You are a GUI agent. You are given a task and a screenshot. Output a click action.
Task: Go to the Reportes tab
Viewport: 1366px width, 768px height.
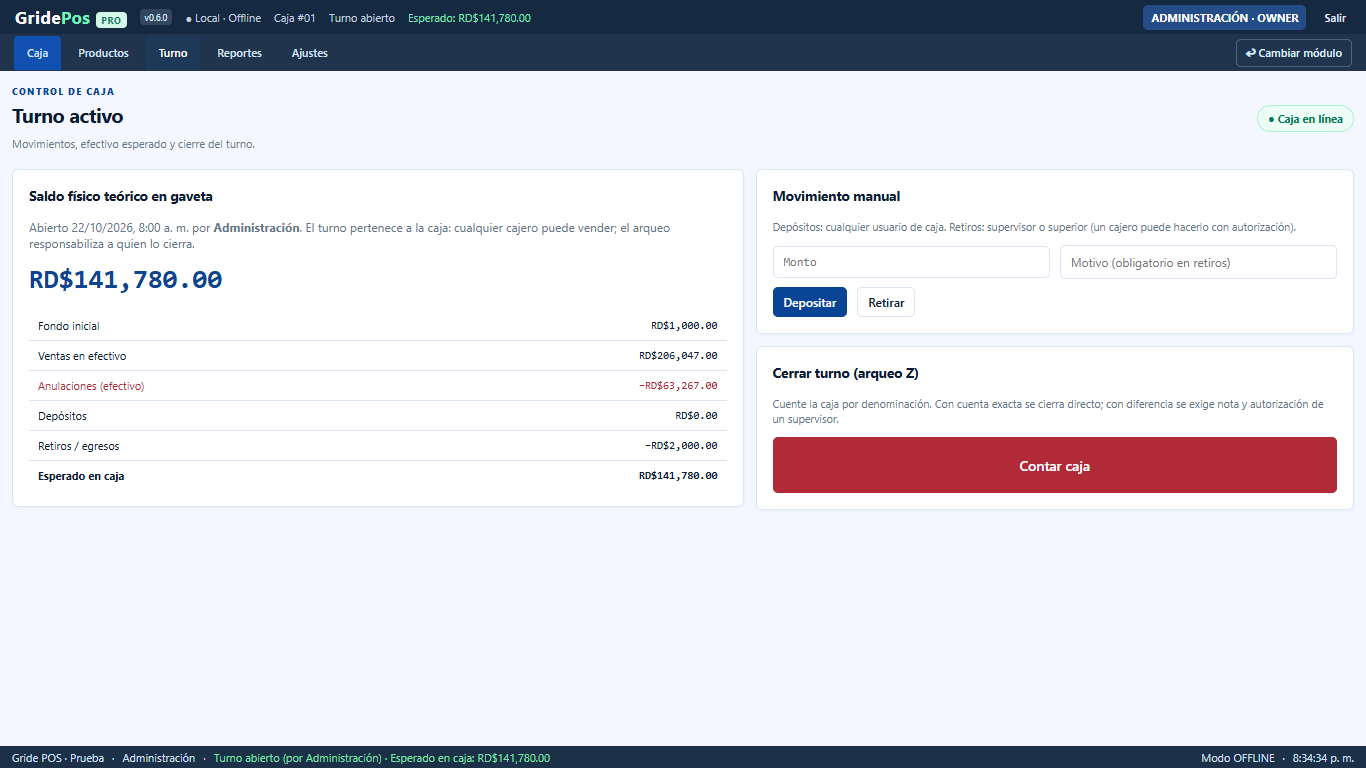pyautogui.click(x=239, y=53)
